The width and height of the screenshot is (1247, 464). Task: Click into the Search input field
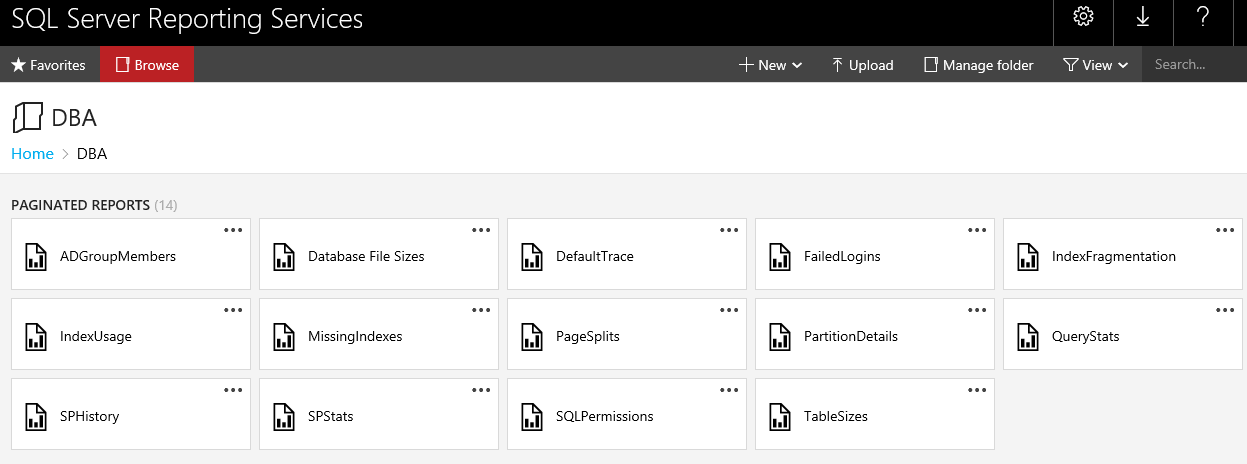click(1192, 65)
